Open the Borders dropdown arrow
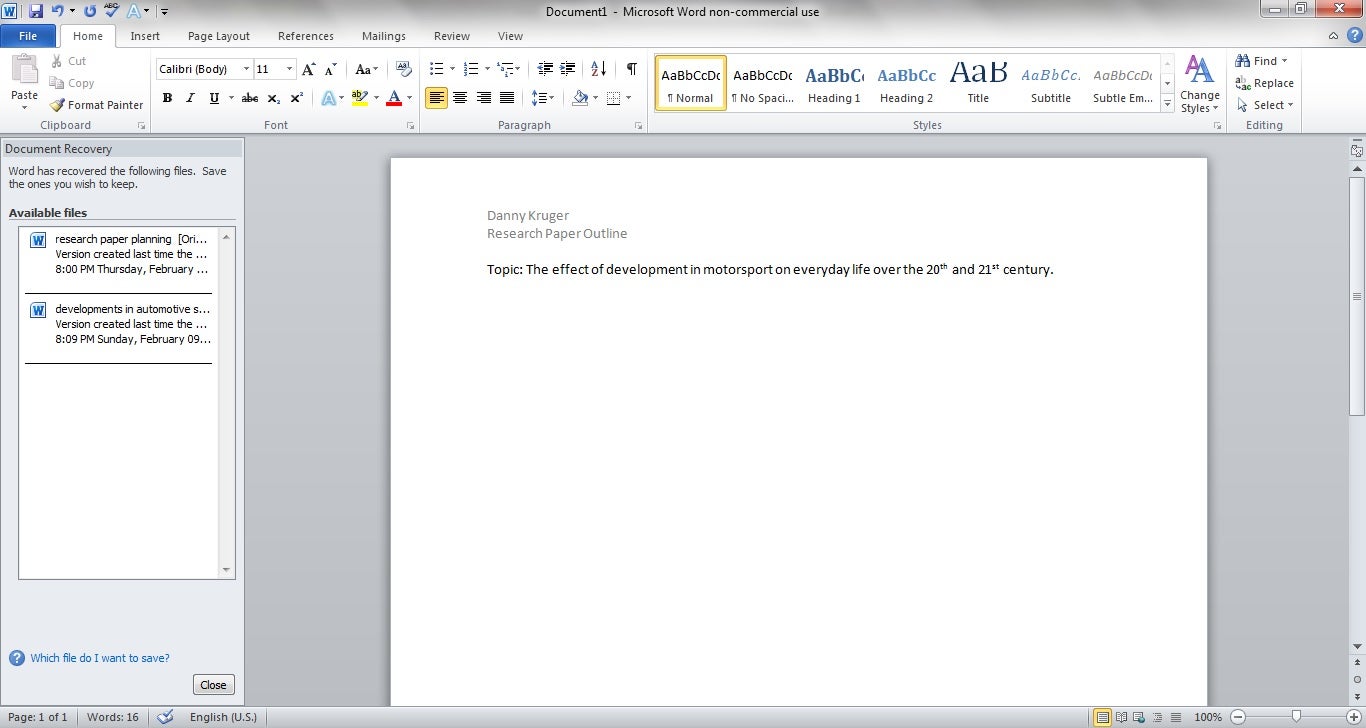Viewport: 1366px width, 728px height. (628, 98)
